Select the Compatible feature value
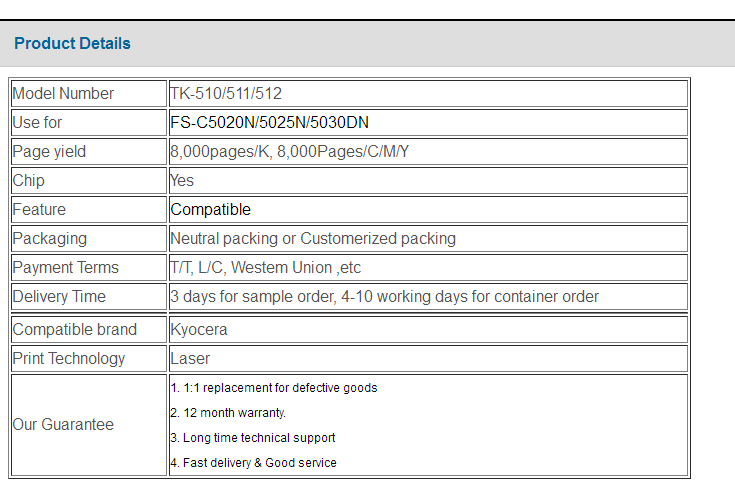Viewport: 735px width, 488px height. (210, 210)
